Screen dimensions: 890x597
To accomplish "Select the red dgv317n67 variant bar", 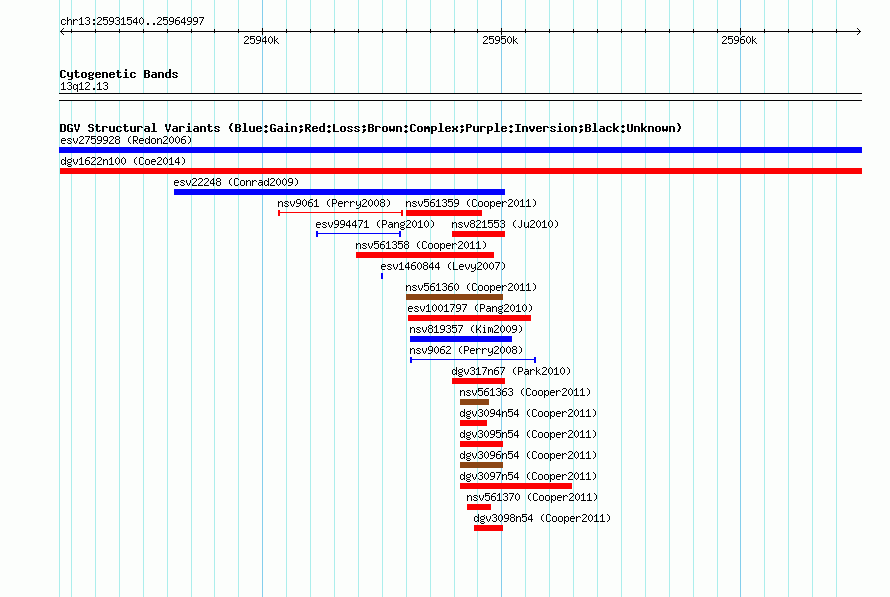I will 478,381.
